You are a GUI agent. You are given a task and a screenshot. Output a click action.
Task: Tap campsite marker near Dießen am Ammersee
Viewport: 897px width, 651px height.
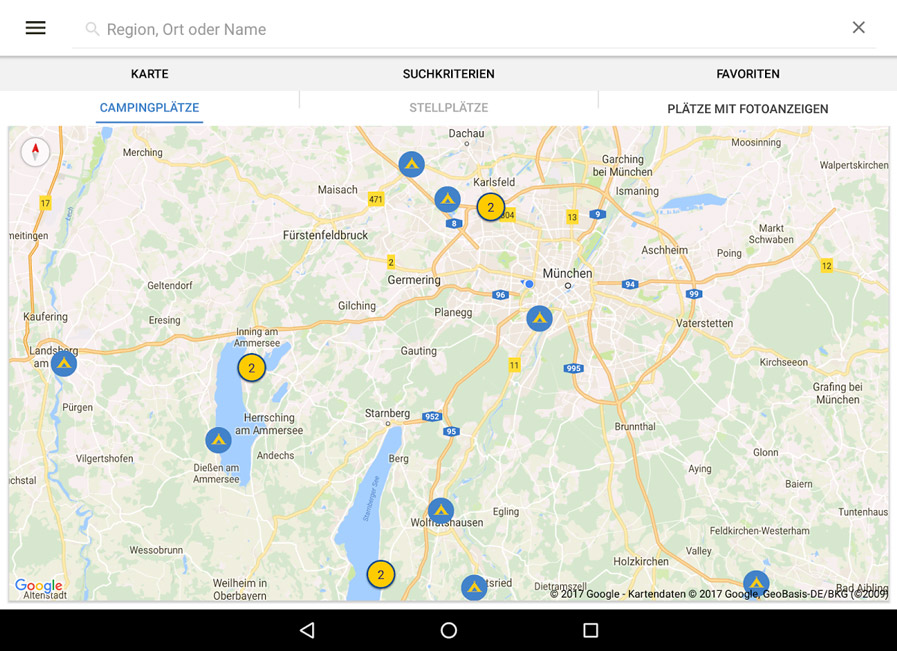(x=218, y=439)
